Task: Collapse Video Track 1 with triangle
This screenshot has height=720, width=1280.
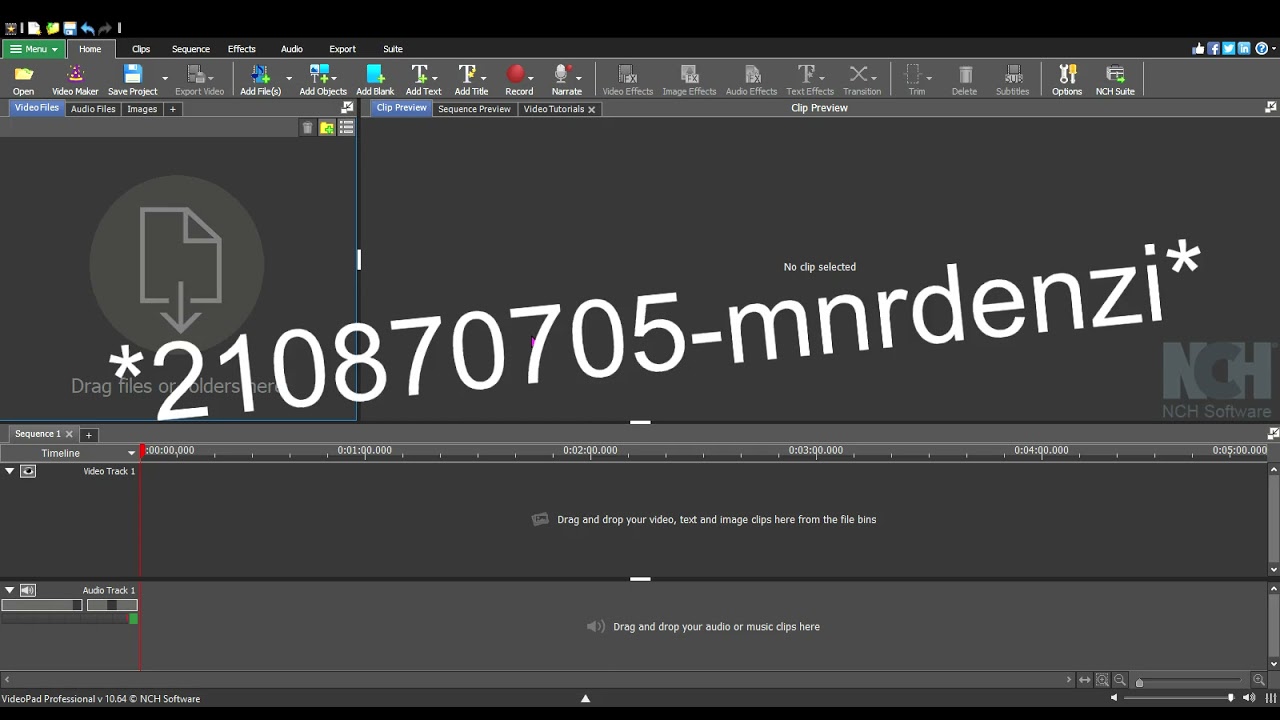Action: click(x=10, y=471)
